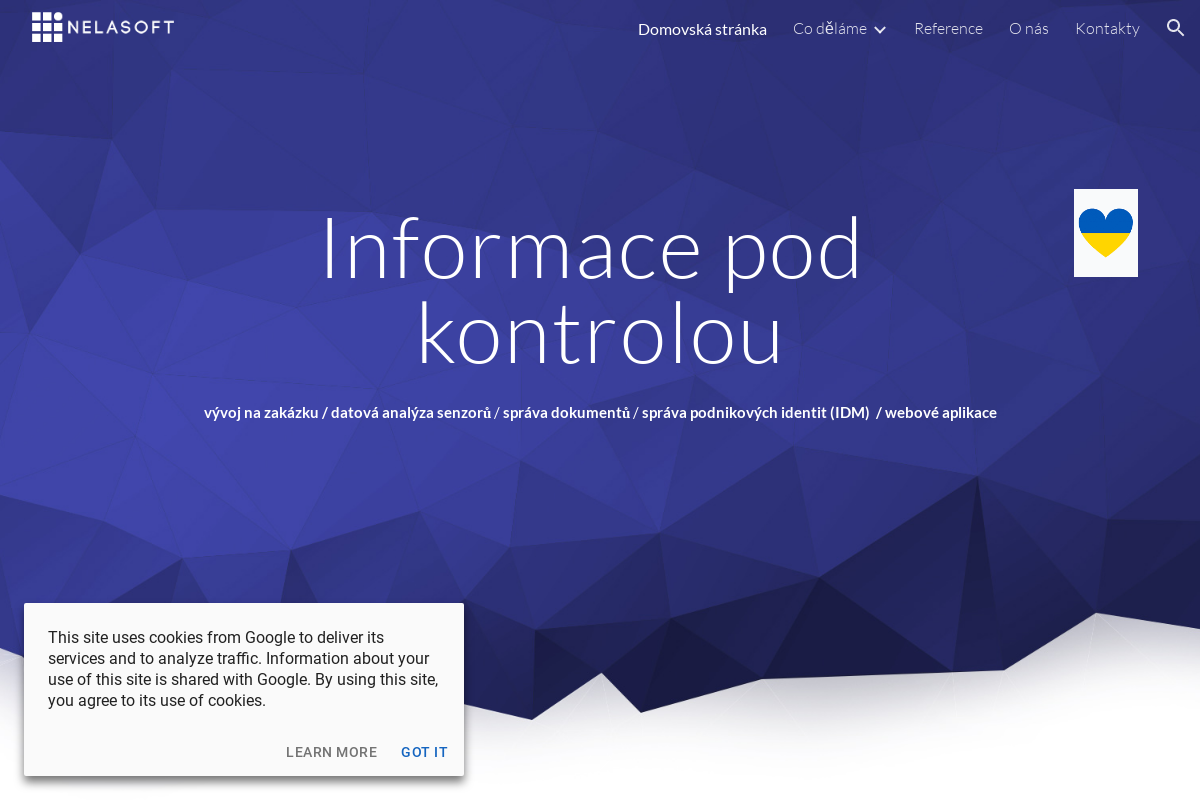Viewport: 1200px width, 800px height.
Task: Click the cookie notice text area
Action: (243, 668)
